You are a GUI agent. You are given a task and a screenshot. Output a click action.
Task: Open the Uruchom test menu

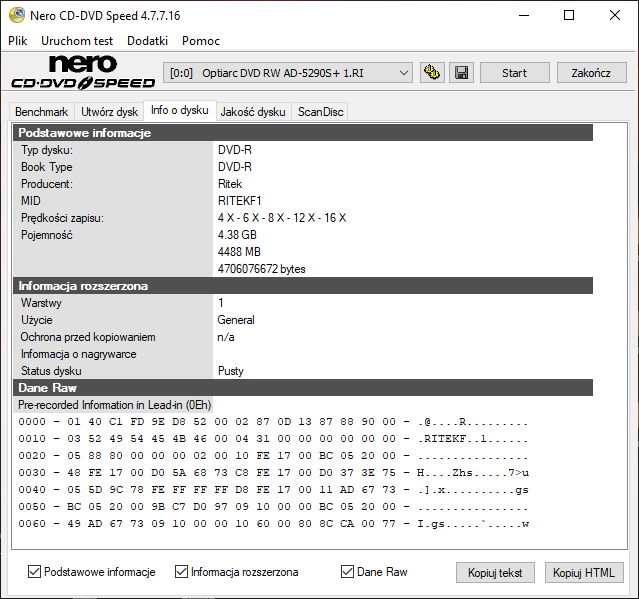click(x=77, y=41)
